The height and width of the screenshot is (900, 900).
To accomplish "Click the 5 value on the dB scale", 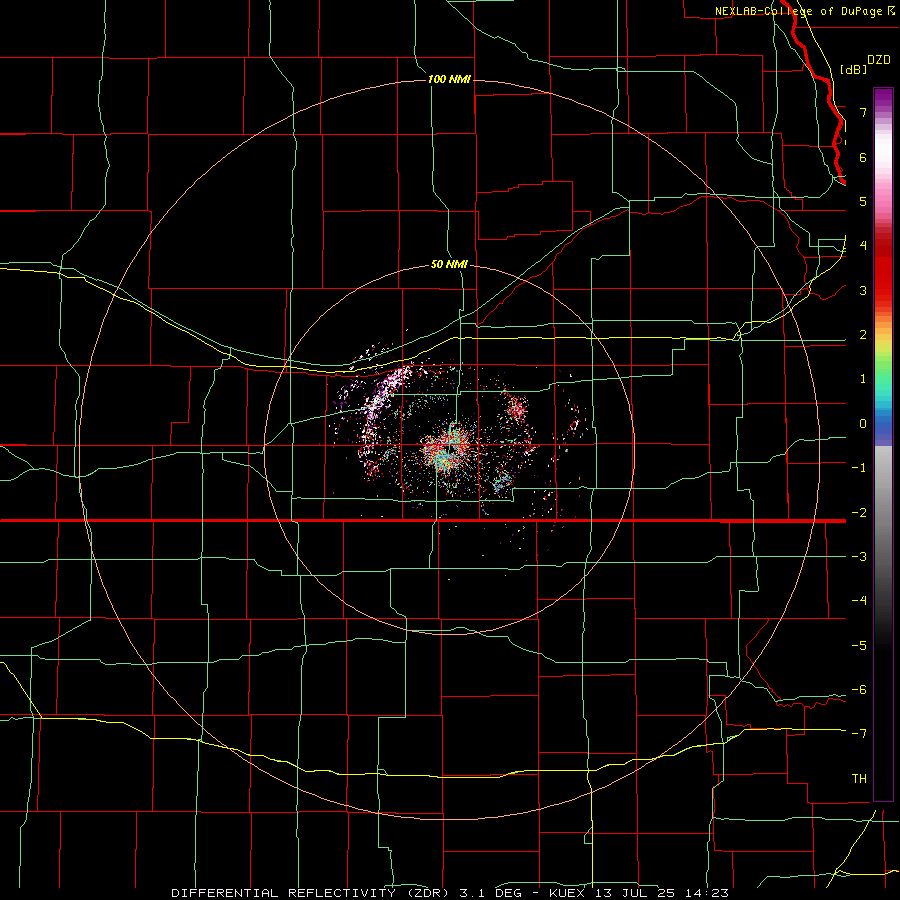I will pos(863,201).
